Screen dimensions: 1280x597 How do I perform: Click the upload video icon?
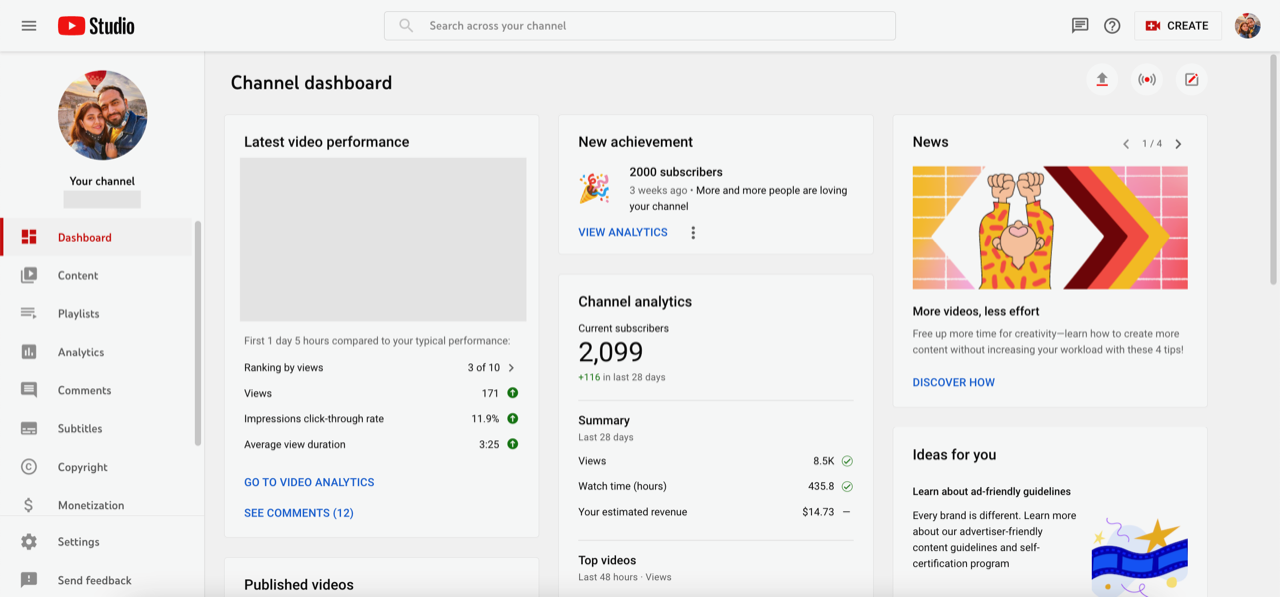(1102, 80)
